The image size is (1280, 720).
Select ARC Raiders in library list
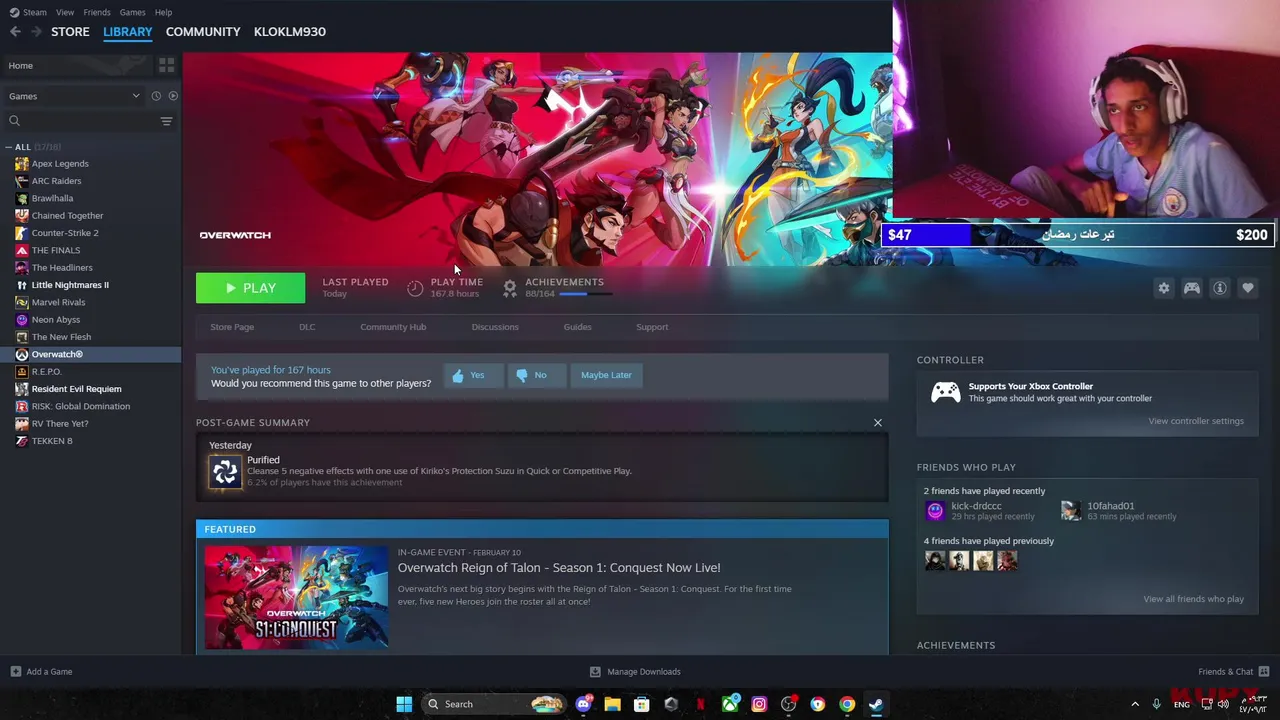(56, 181)
